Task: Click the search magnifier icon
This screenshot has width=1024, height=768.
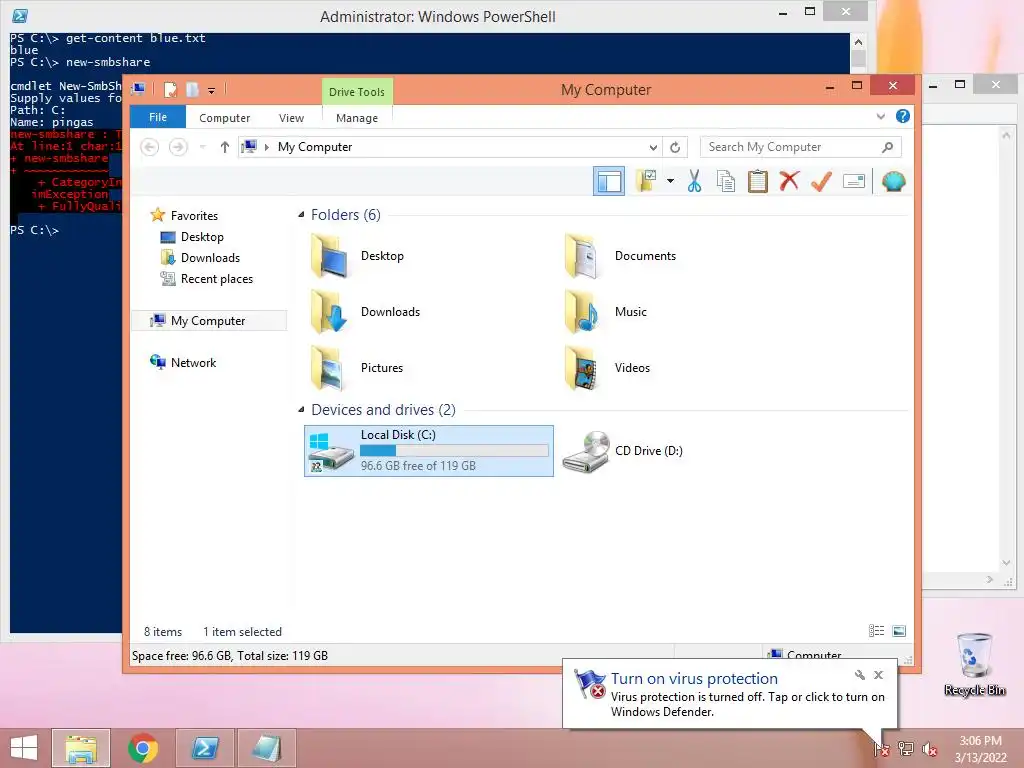Action: (x=887, y=147)
